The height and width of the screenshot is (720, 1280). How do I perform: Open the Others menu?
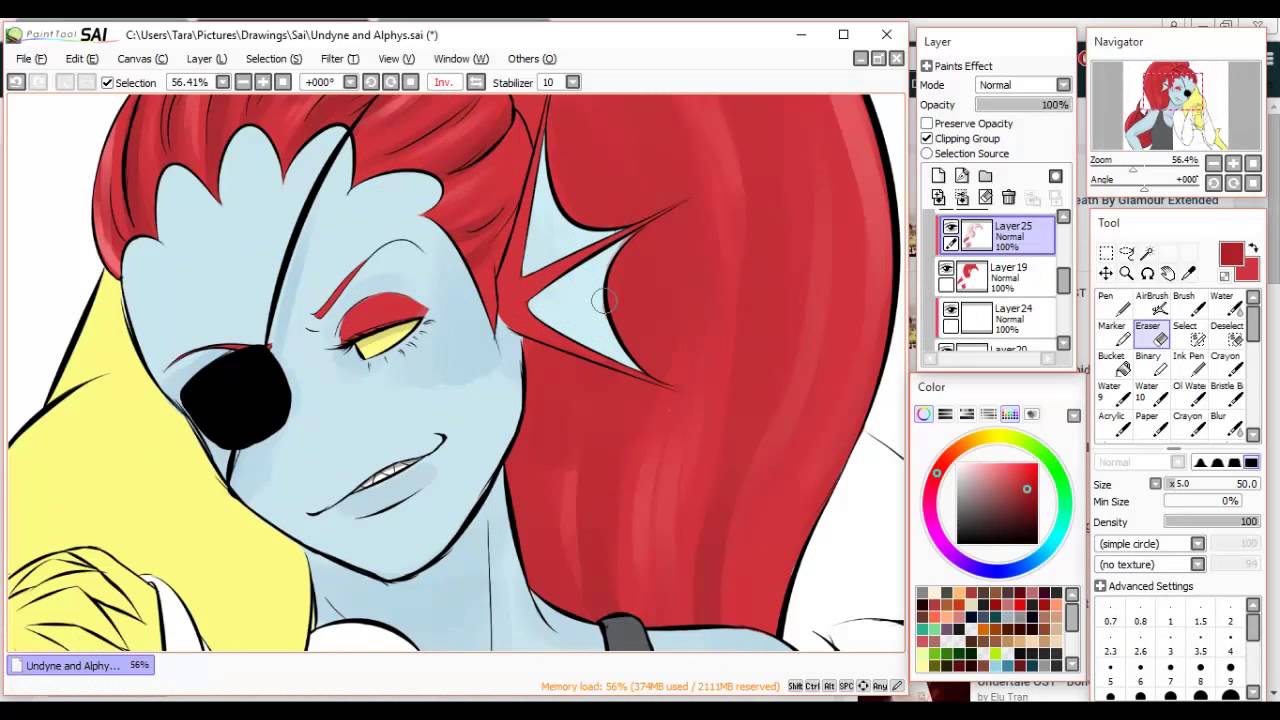click(532, 59)
